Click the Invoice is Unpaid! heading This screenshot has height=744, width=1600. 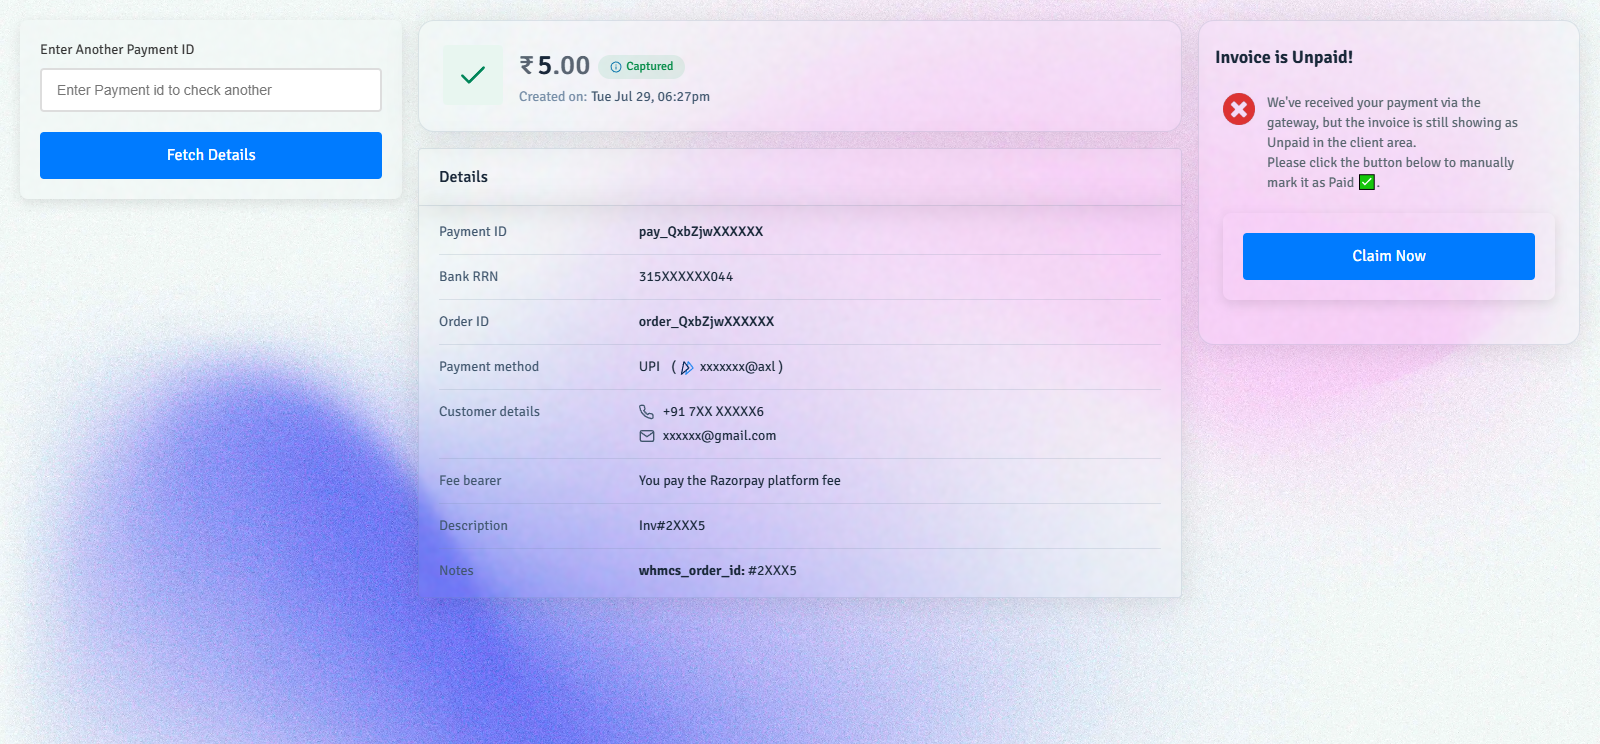tap(1284, 58)
